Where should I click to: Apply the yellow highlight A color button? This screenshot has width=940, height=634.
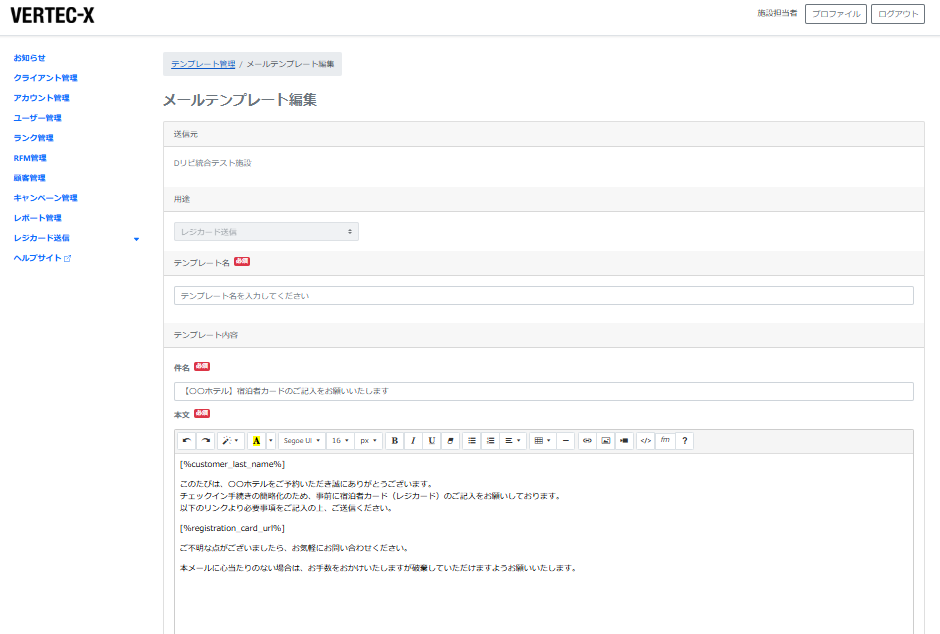[x=256, y=440]
